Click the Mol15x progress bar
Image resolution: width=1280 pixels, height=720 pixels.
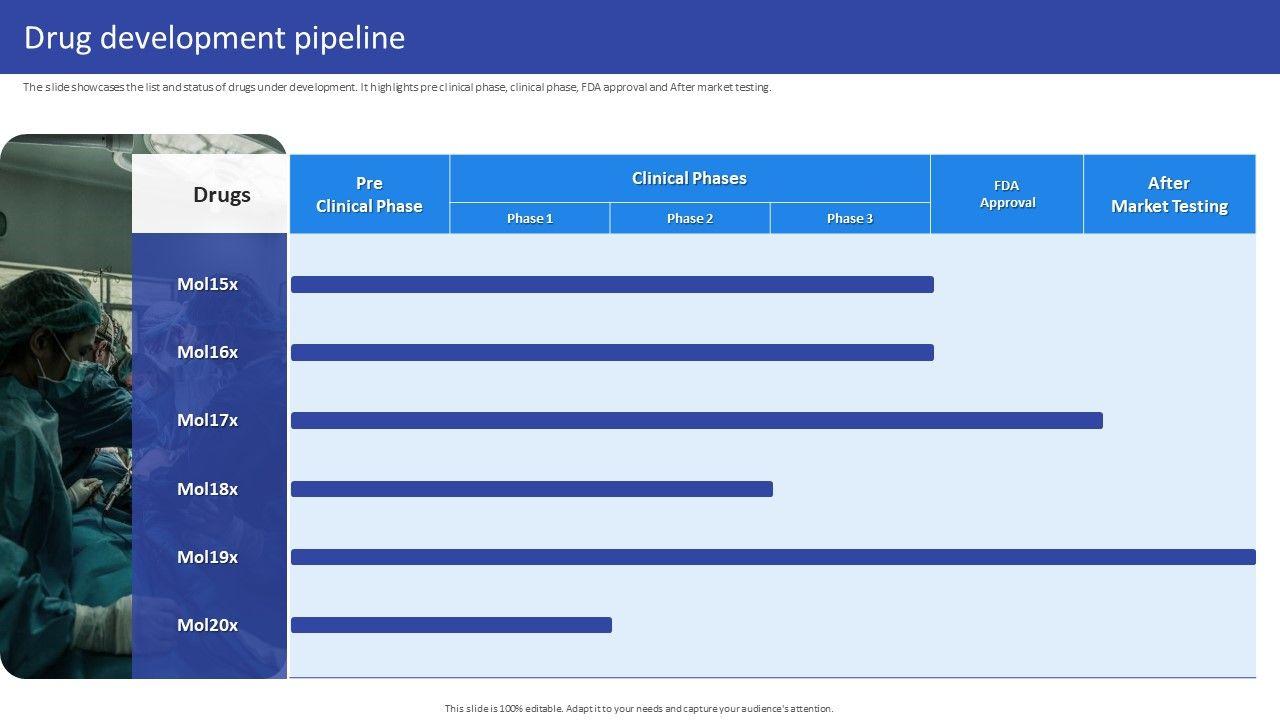(612, 285)
